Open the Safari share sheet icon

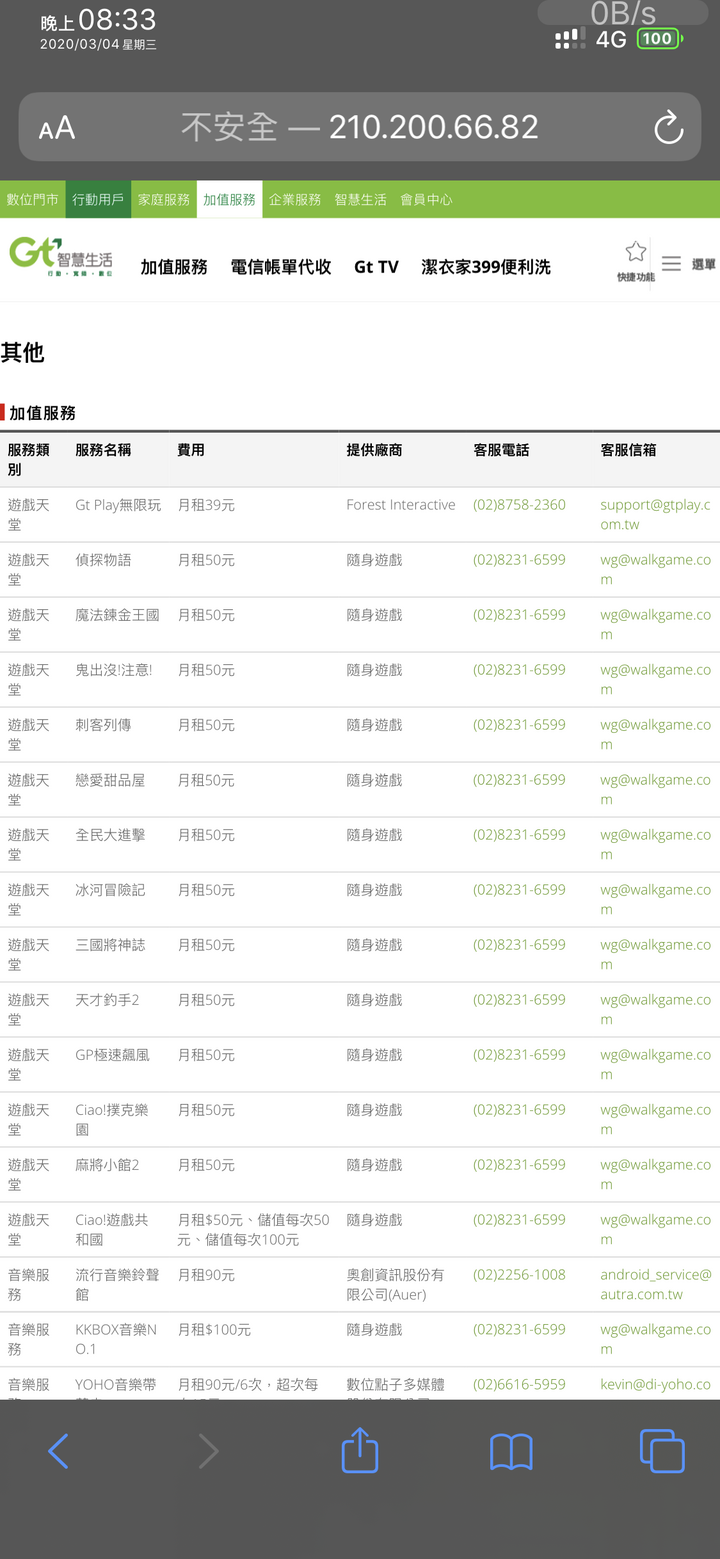click(x=360, y=1450)
